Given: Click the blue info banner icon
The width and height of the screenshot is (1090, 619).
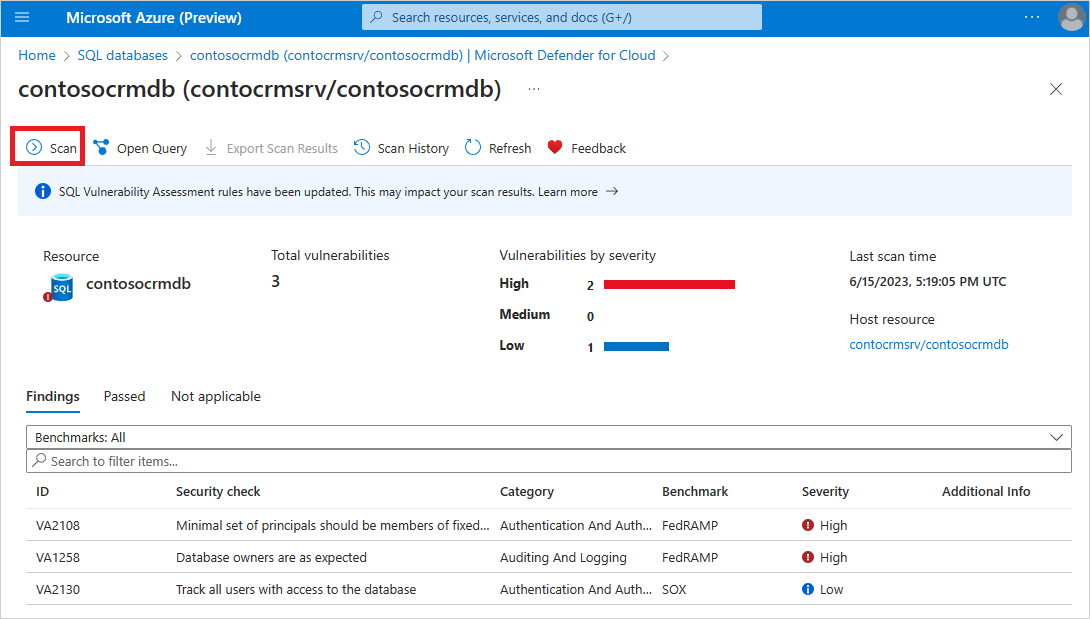Looking at the screenshot, I should pyautogui.click(x=42, y=191).
